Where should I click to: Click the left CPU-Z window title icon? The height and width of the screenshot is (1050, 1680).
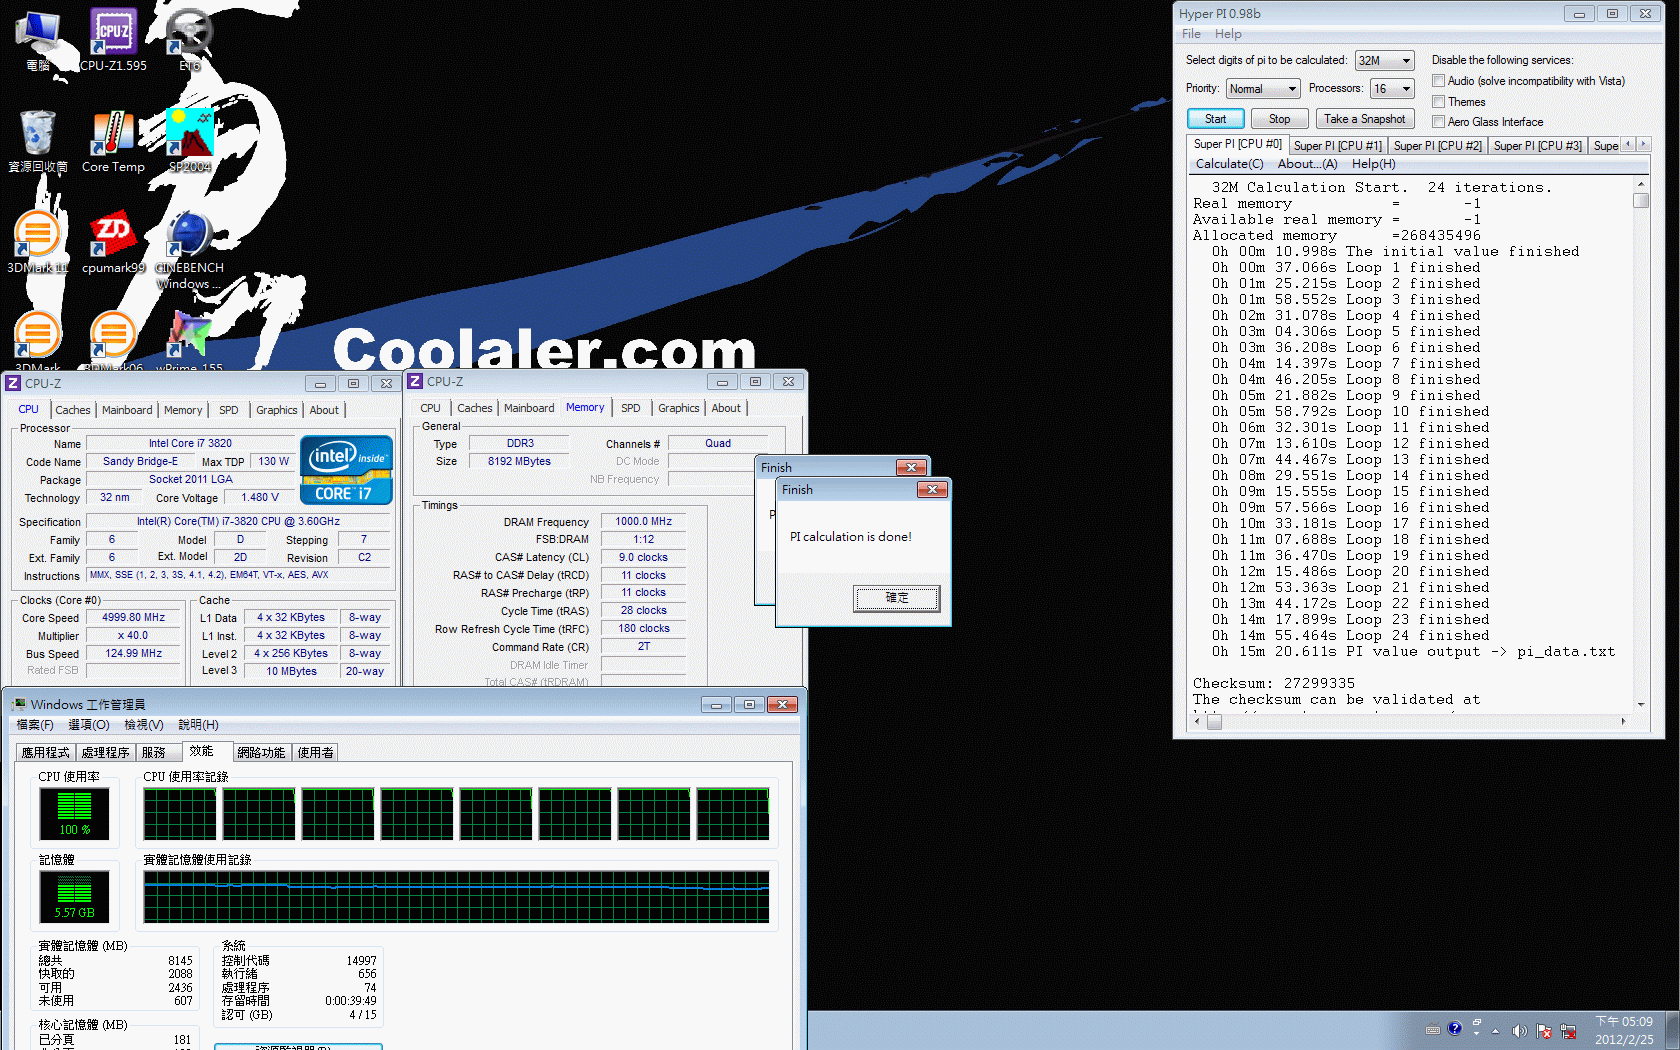click(13, 383)
